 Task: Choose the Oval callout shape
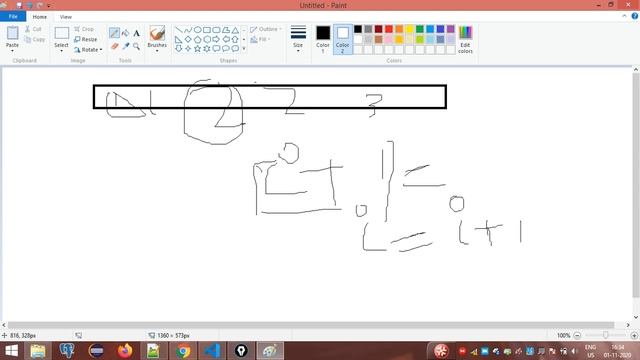click(x=226, y=49)
